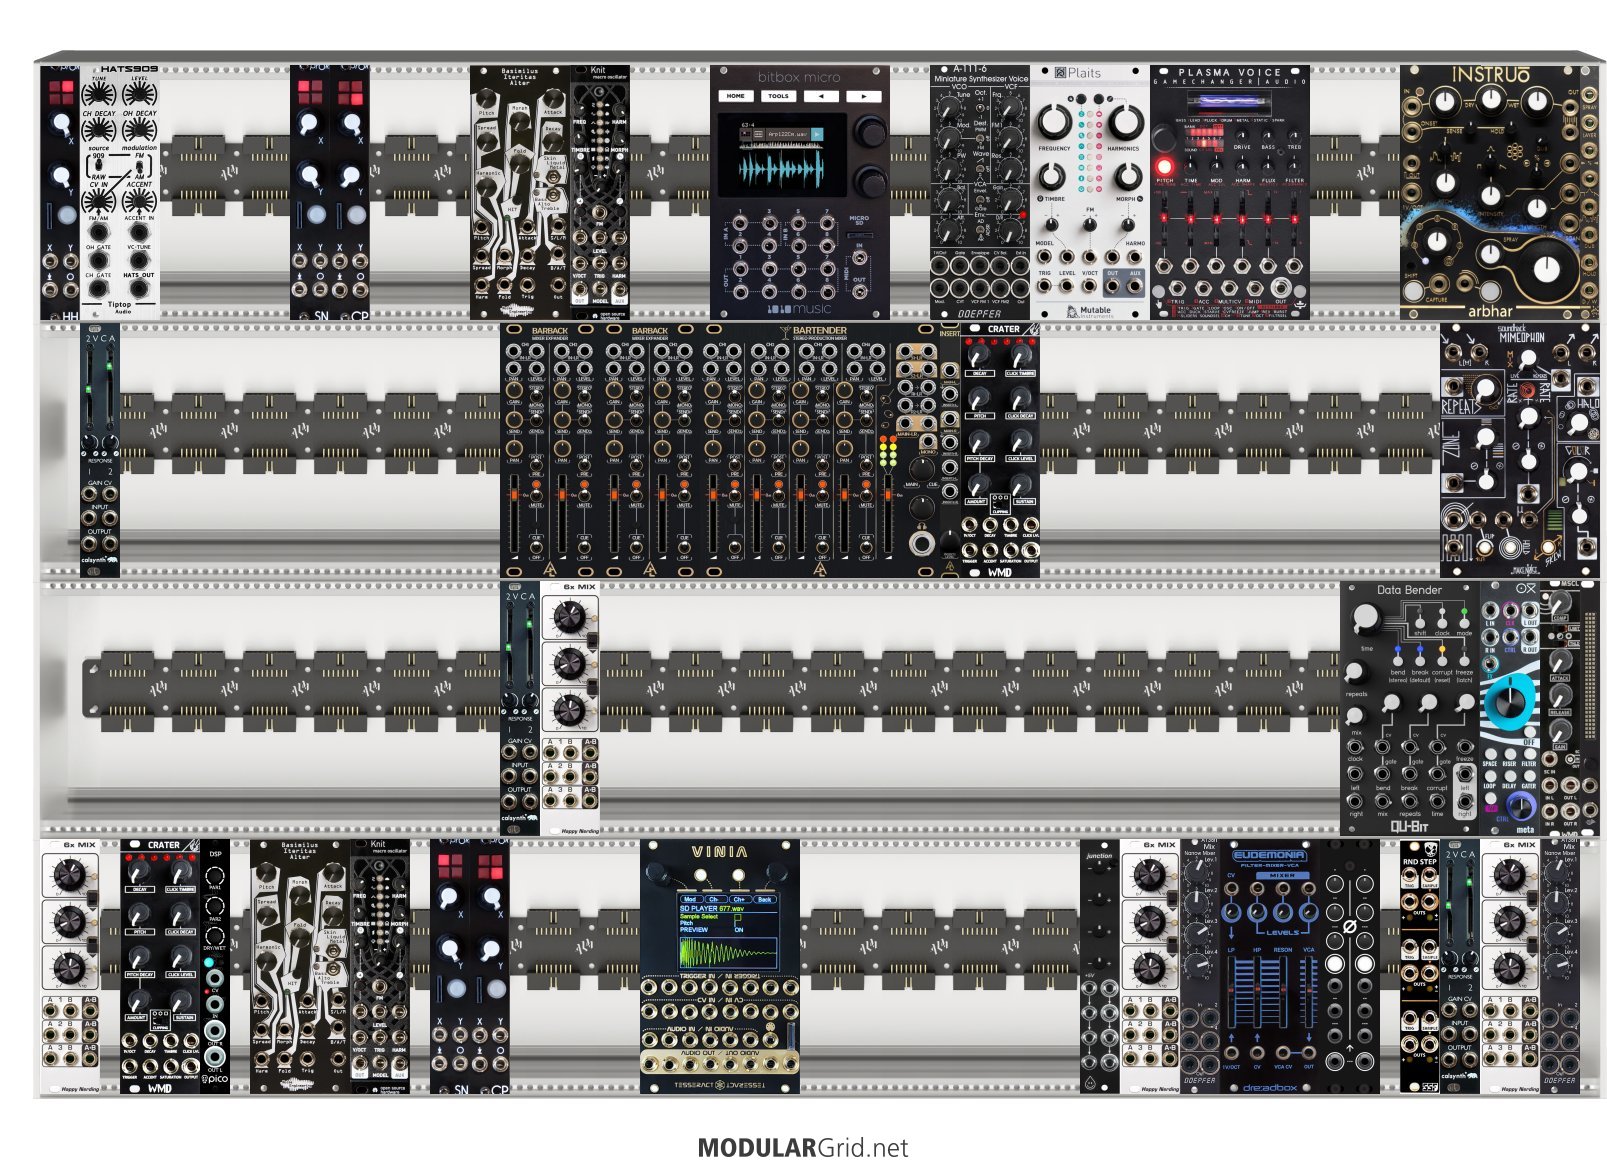The image size is (1607, 1169).
Task: Click the Plaits HARMONICS knob
Action: click(1124, 123)
